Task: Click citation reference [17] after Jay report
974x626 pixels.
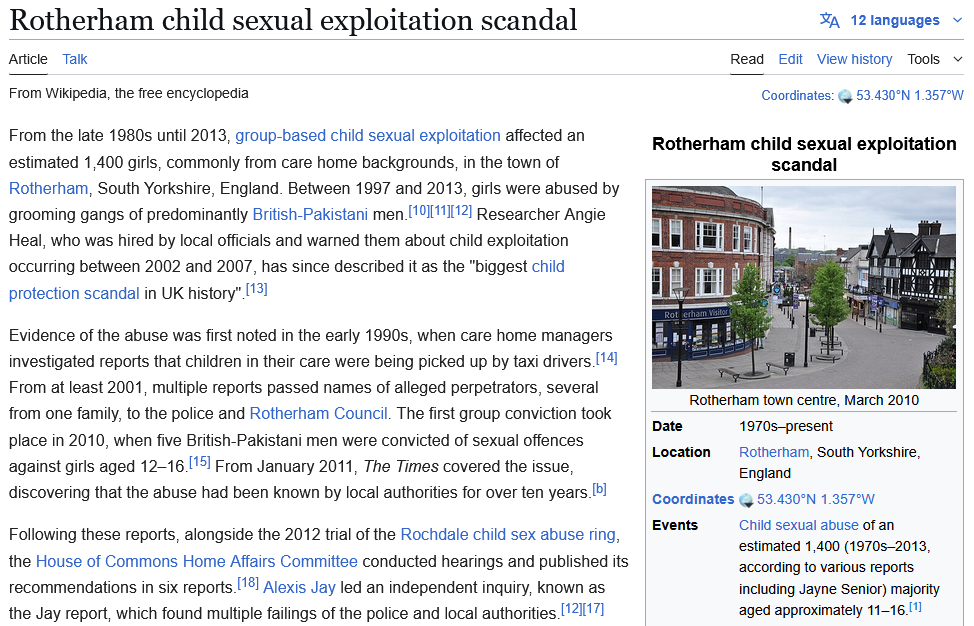Action: tap(593, 609)
